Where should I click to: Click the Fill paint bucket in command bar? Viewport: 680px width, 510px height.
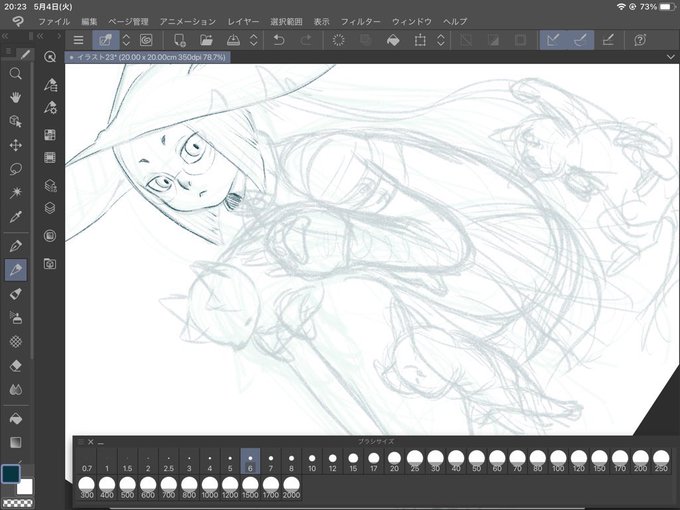pyautogui.click(x=393, y=40)
